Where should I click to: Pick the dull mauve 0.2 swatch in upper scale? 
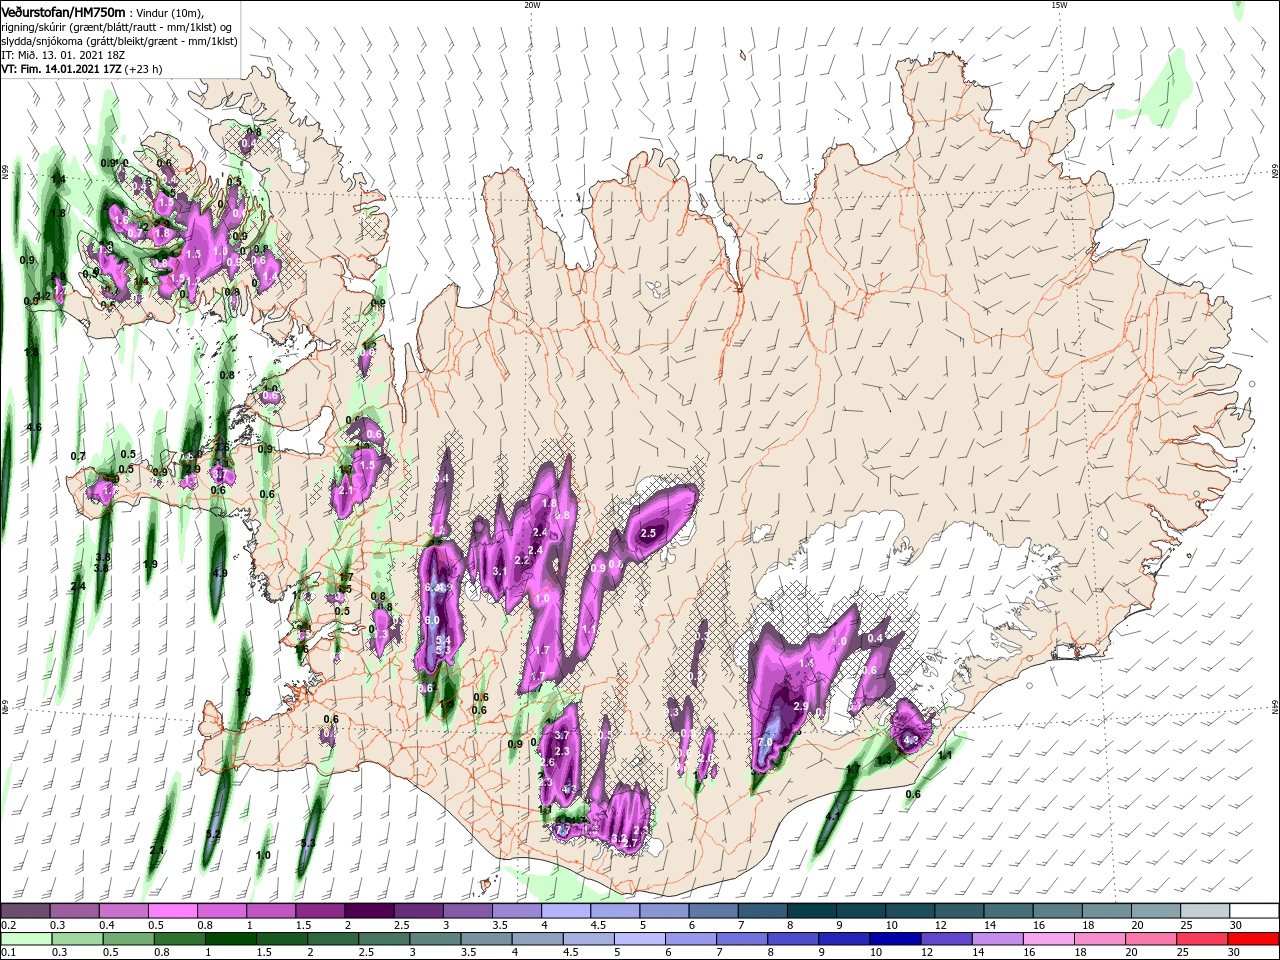tap(25, 911)
